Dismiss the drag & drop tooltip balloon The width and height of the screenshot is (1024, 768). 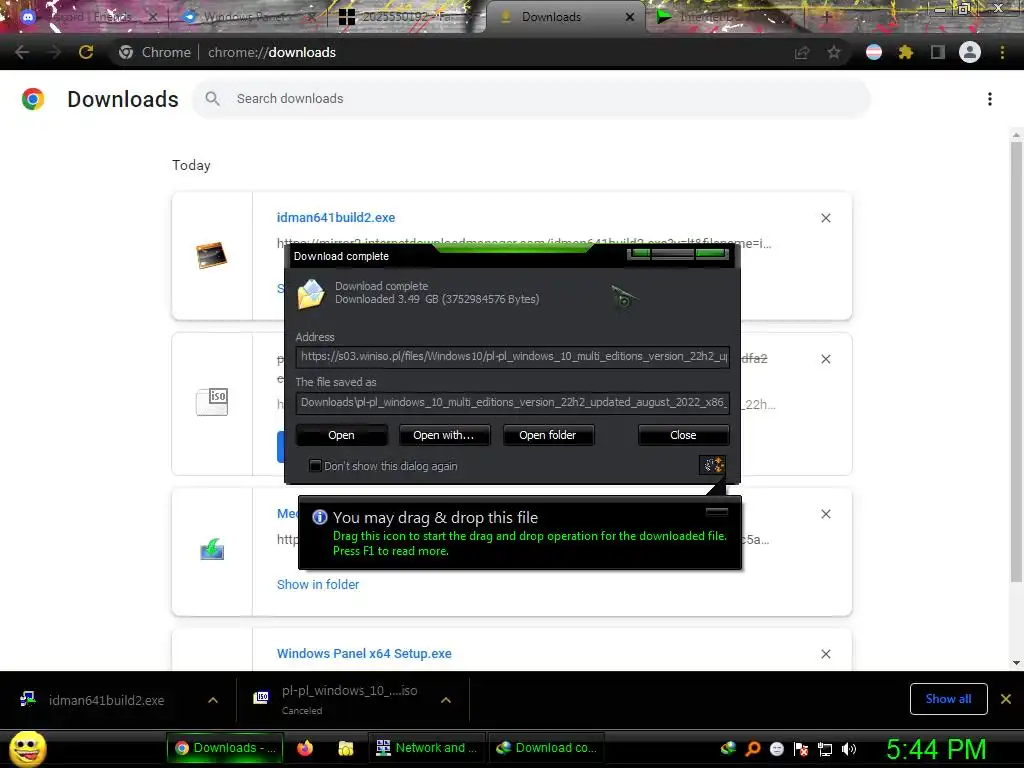716,512
